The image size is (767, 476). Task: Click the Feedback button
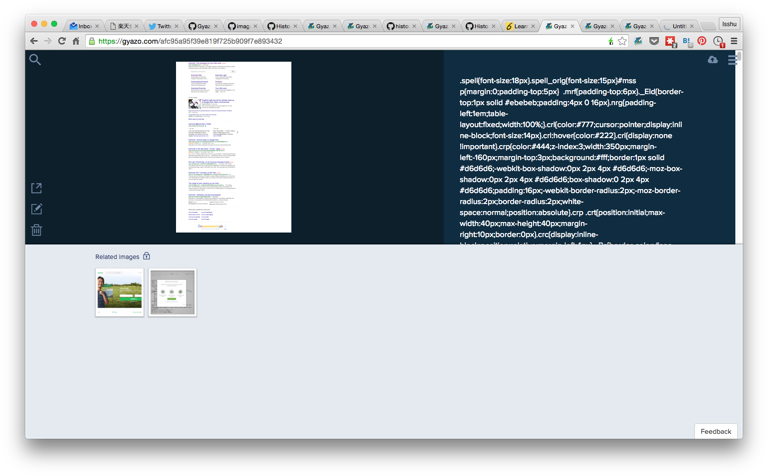715,431
